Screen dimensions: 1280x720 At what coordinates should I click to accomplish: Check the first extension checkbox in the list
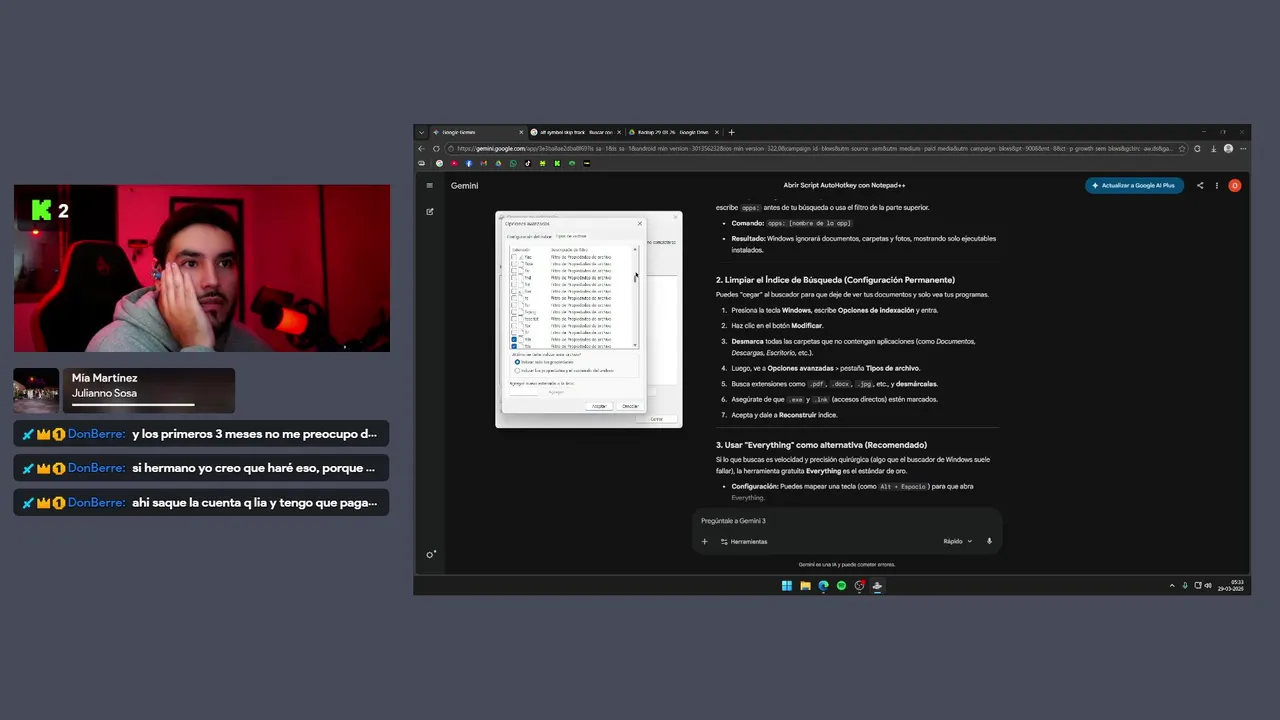point(514,257)
